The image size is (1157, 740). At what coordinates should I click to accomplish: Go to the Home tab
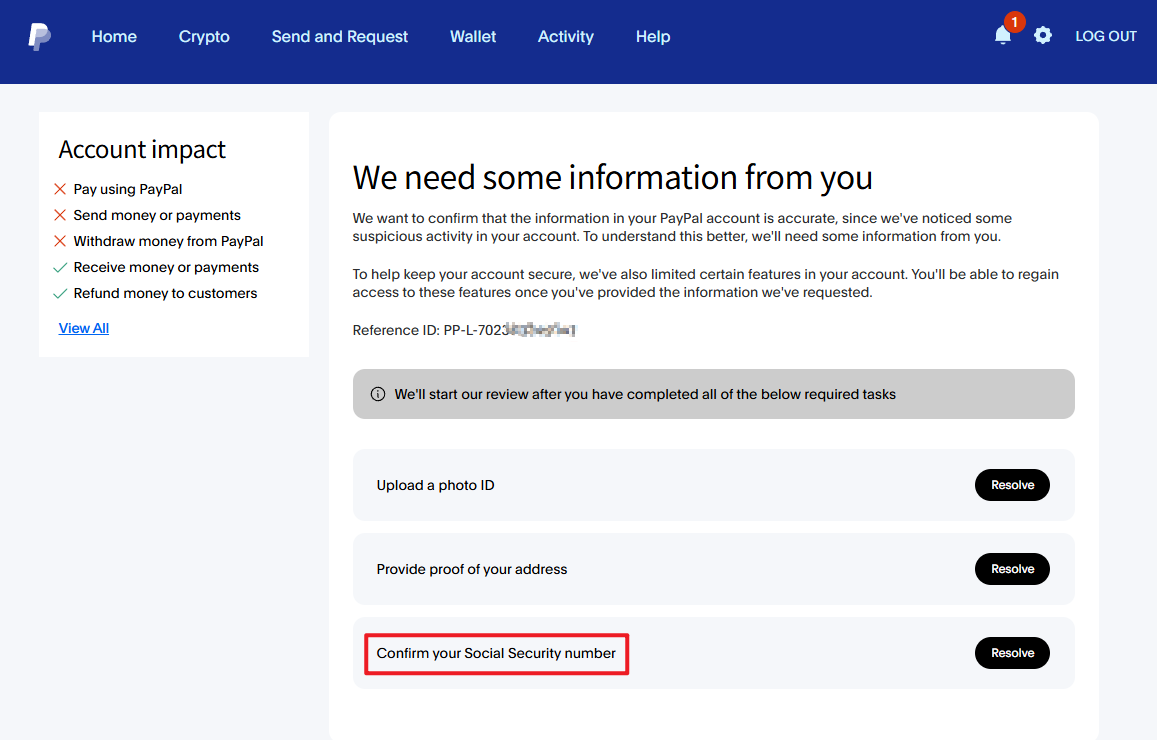pos(114,37)
